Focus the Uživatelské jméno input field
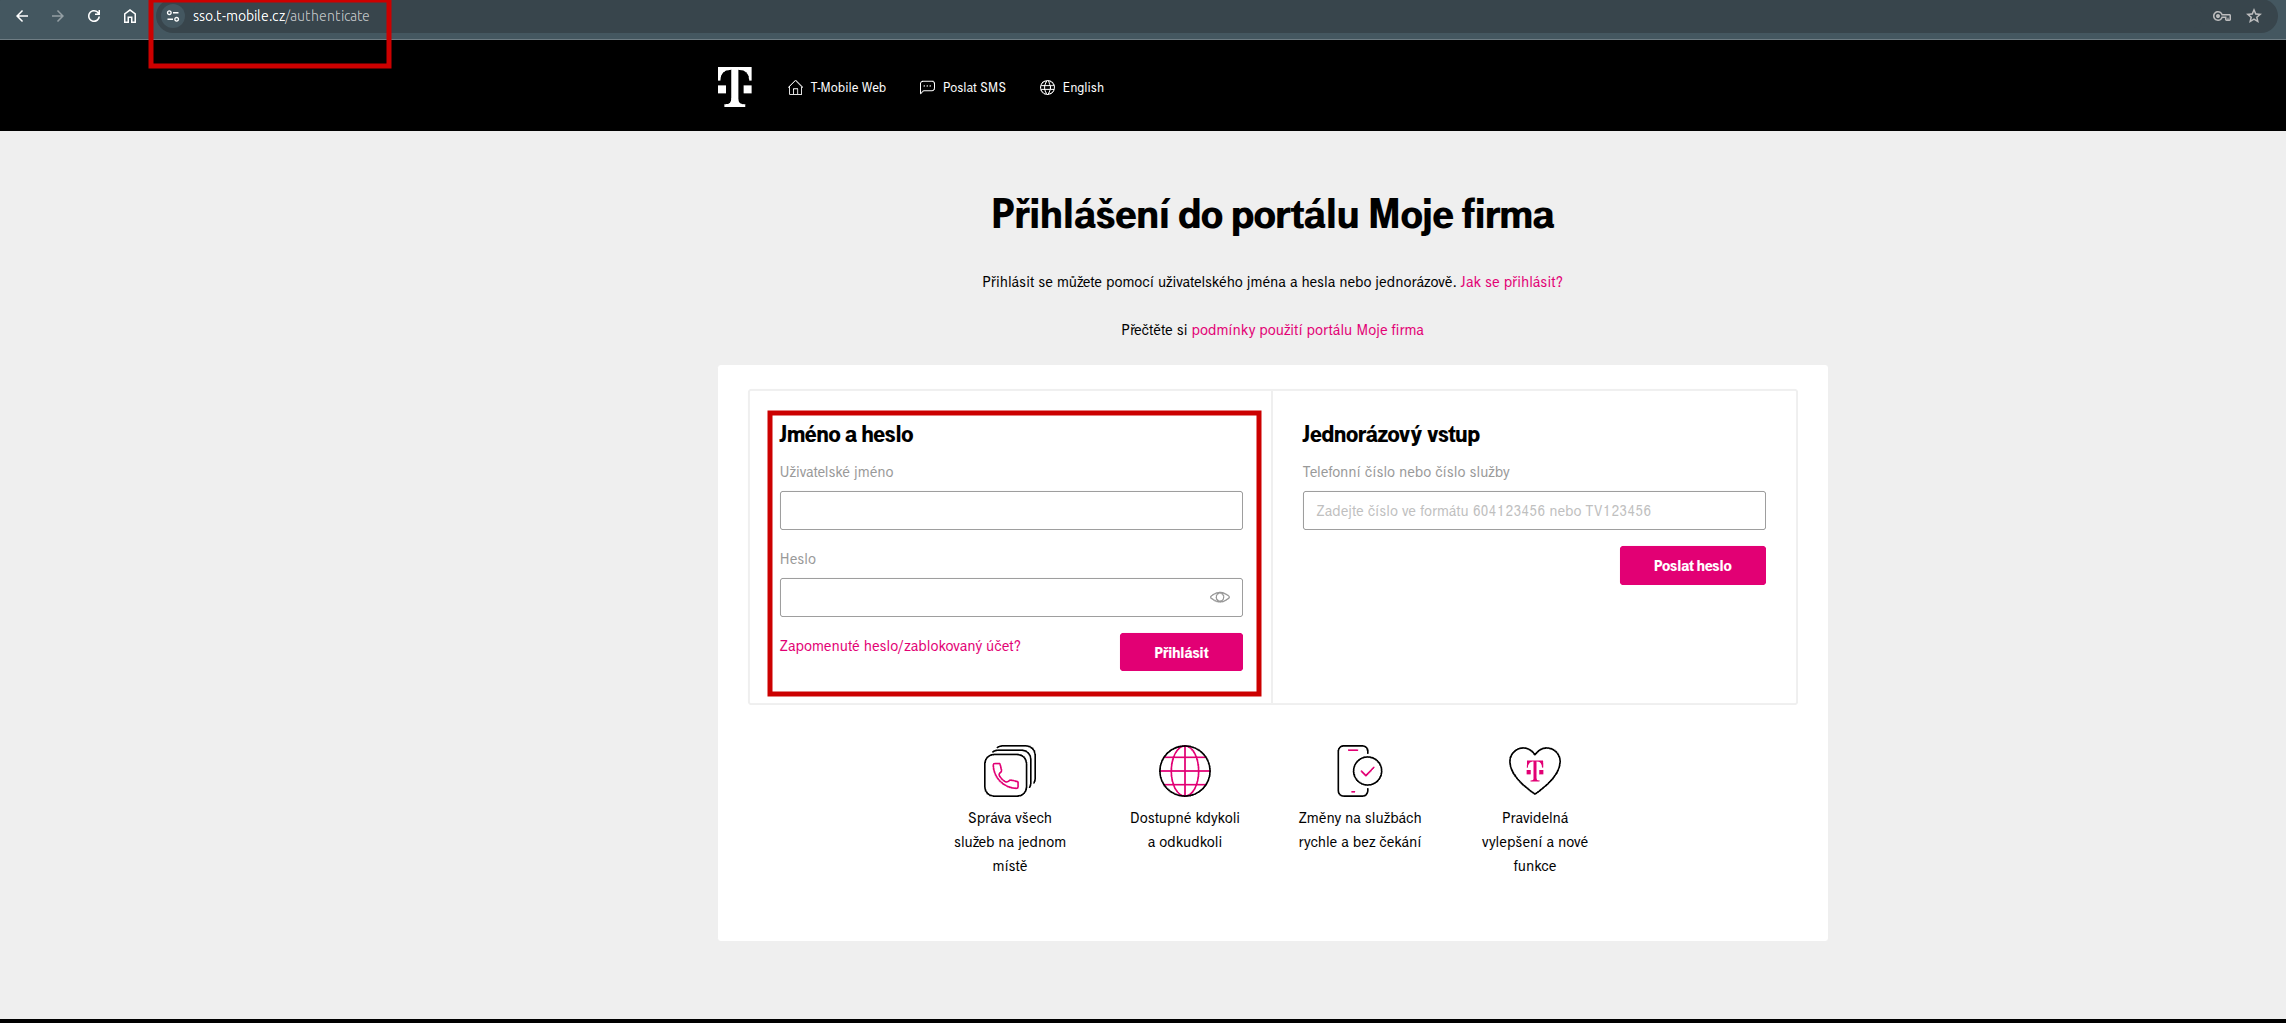 coord(1010,510)
